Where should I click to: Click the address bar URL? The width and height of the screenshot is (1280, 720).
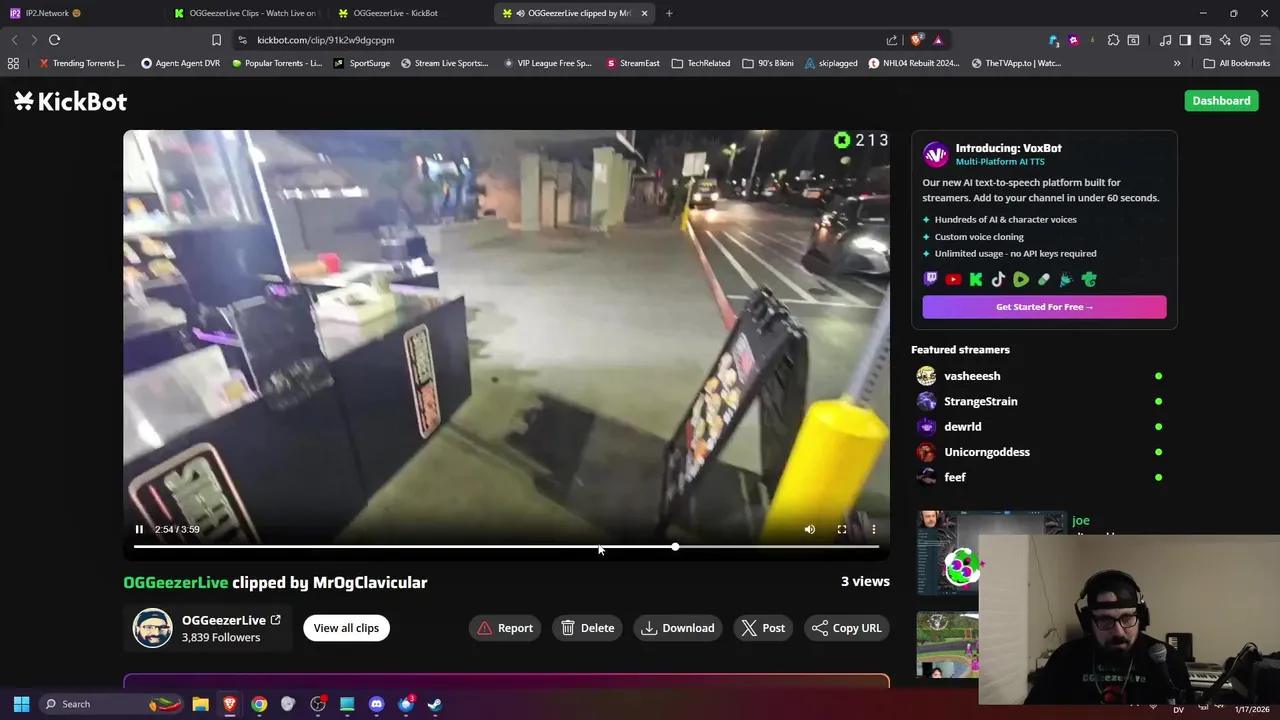pyautogui.click(x=325, y=40)
